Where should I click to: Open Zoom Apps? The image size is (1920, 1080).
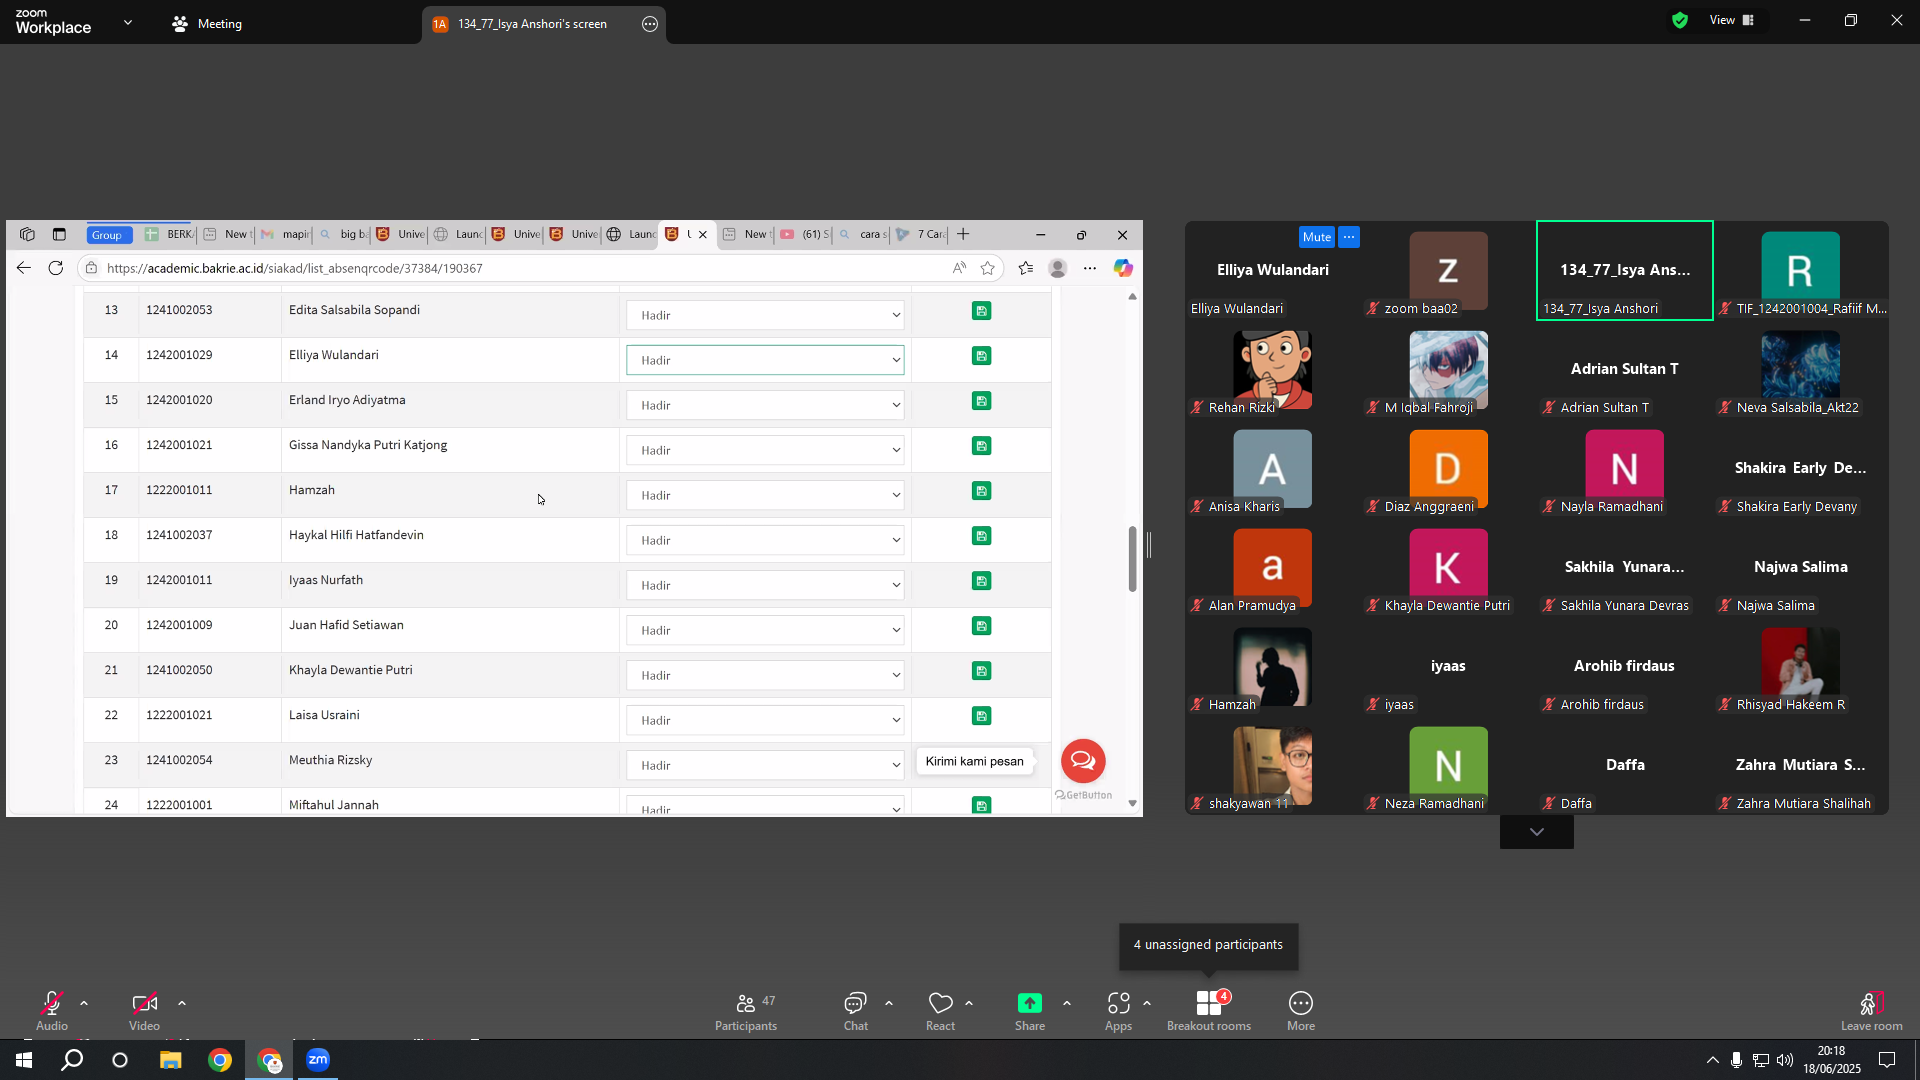point(1118,1010)
